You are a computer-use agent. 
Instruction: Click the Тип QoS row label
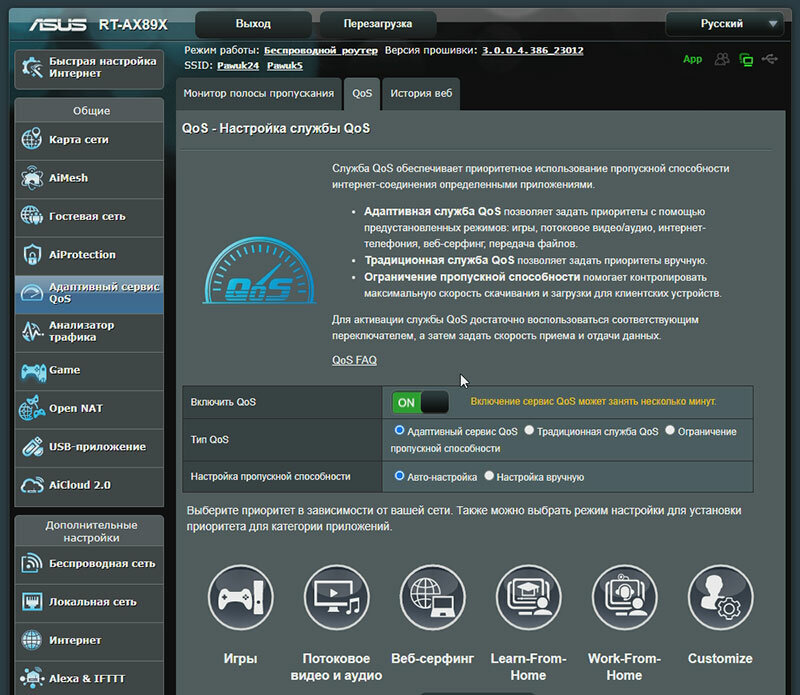(210, 439)
